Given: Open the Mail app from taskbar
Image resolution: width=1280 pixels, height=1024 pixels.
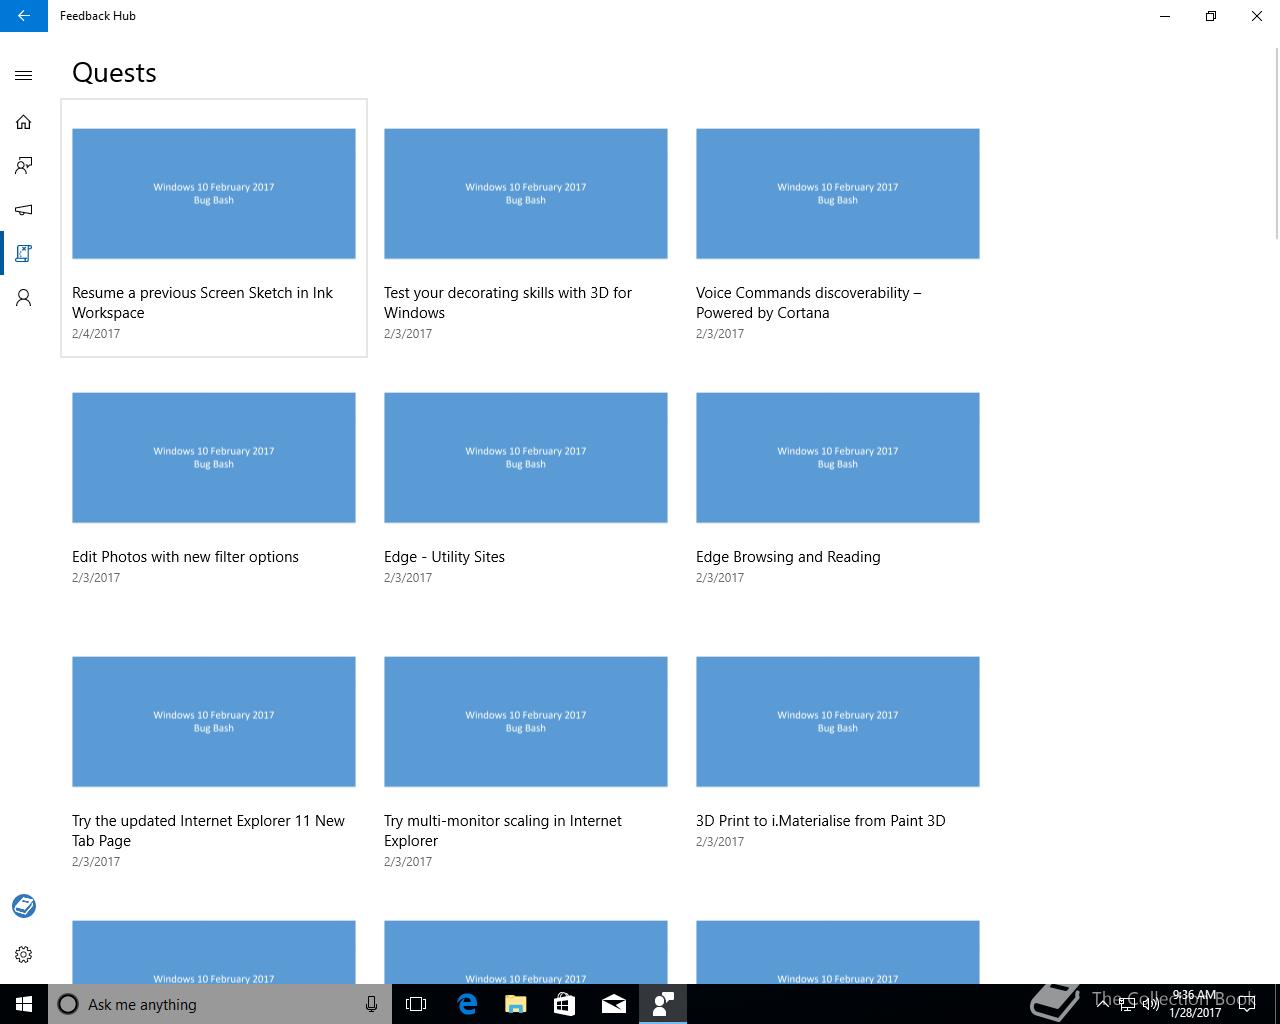Looking at the screenshot, I should [x=614, y=1004].
